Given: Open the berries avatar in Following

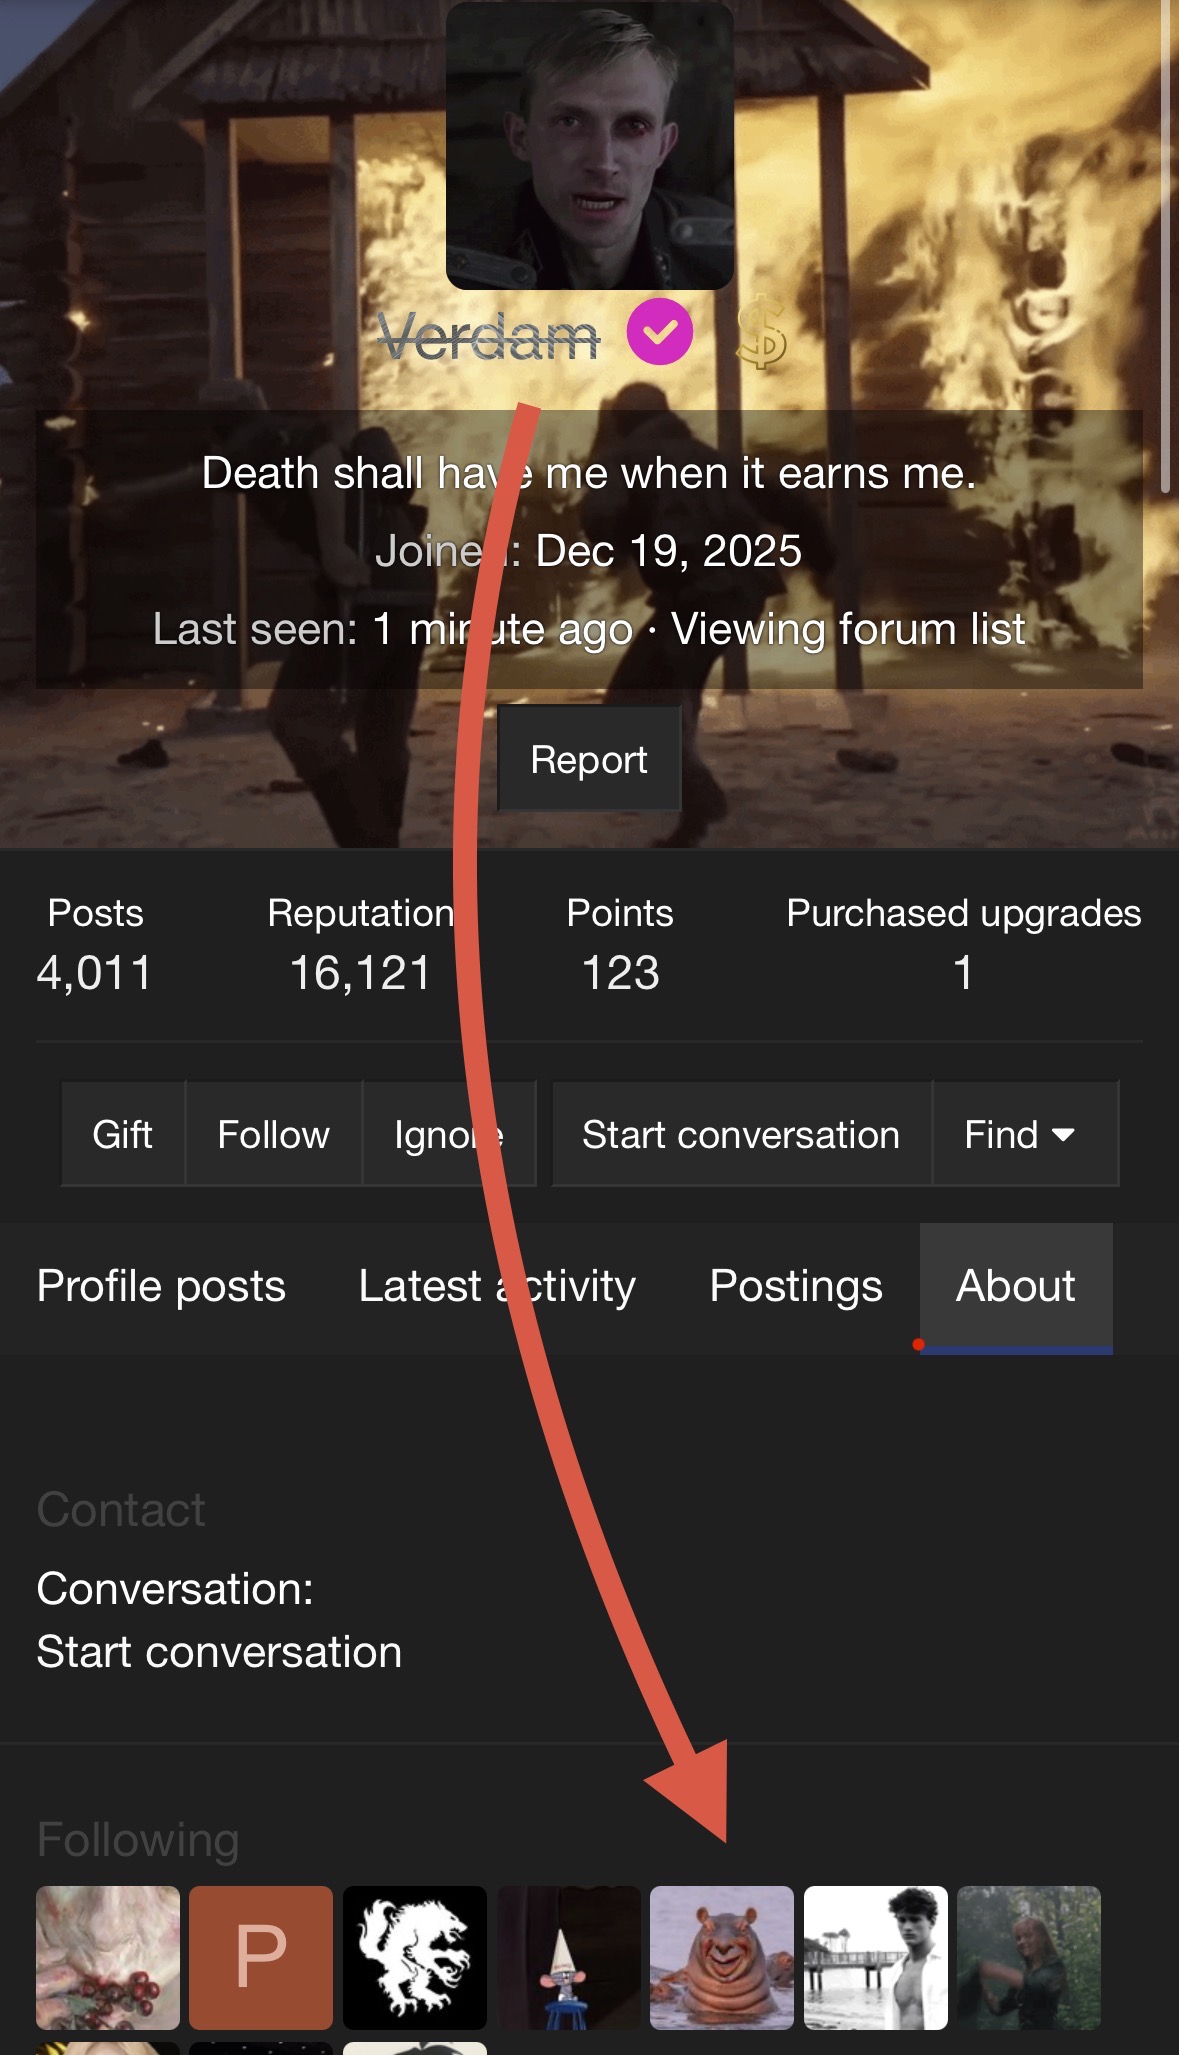Looking at the screenshot, I should 108,1957.
